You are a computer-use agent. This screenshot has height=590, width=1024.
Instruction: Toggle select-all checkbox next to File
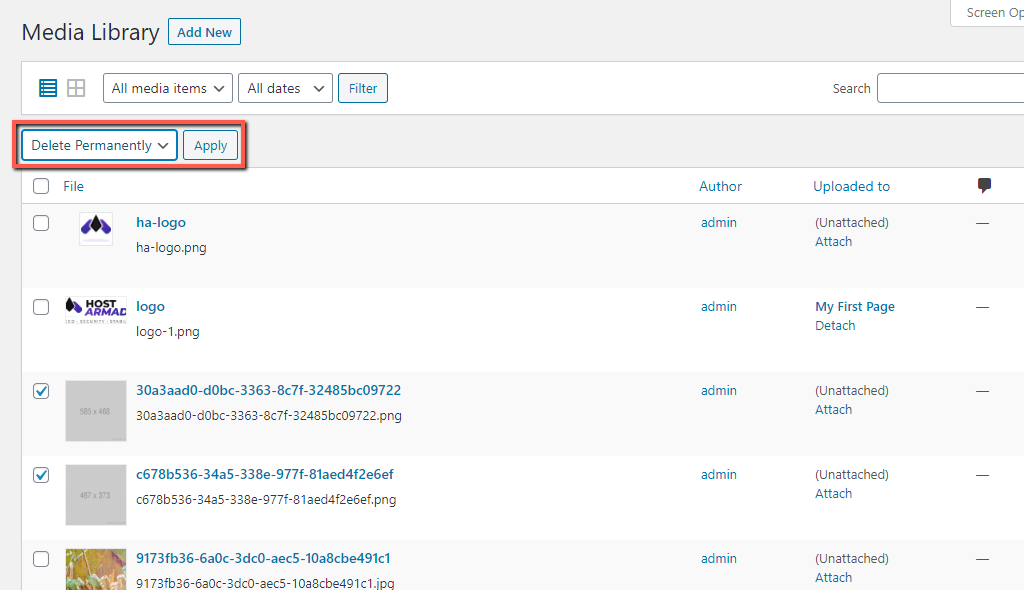pyautogui.click(x=41, y=186)
